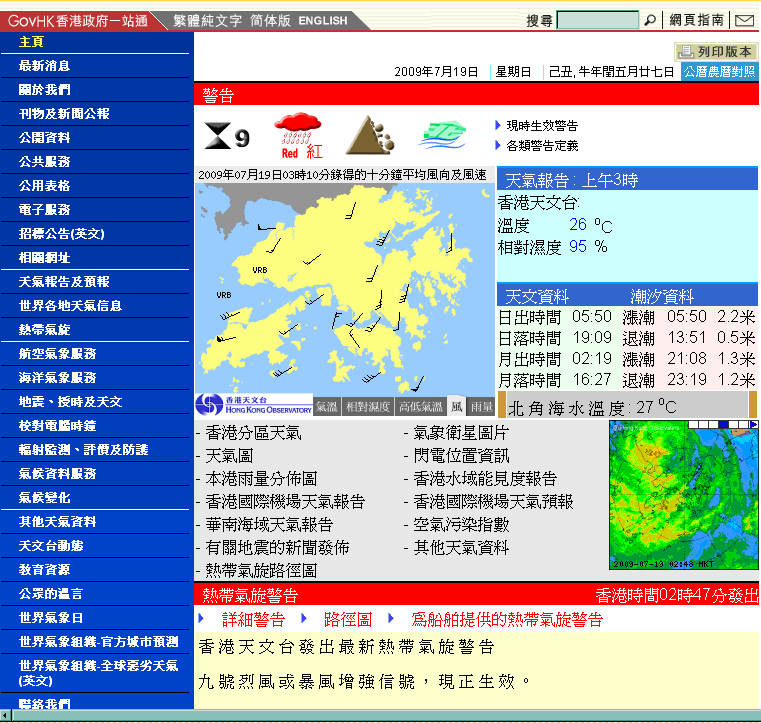Open 香港國際機場天氣報告 link
This screenshot has width=761, height=723.
click(x=285, y=501)
